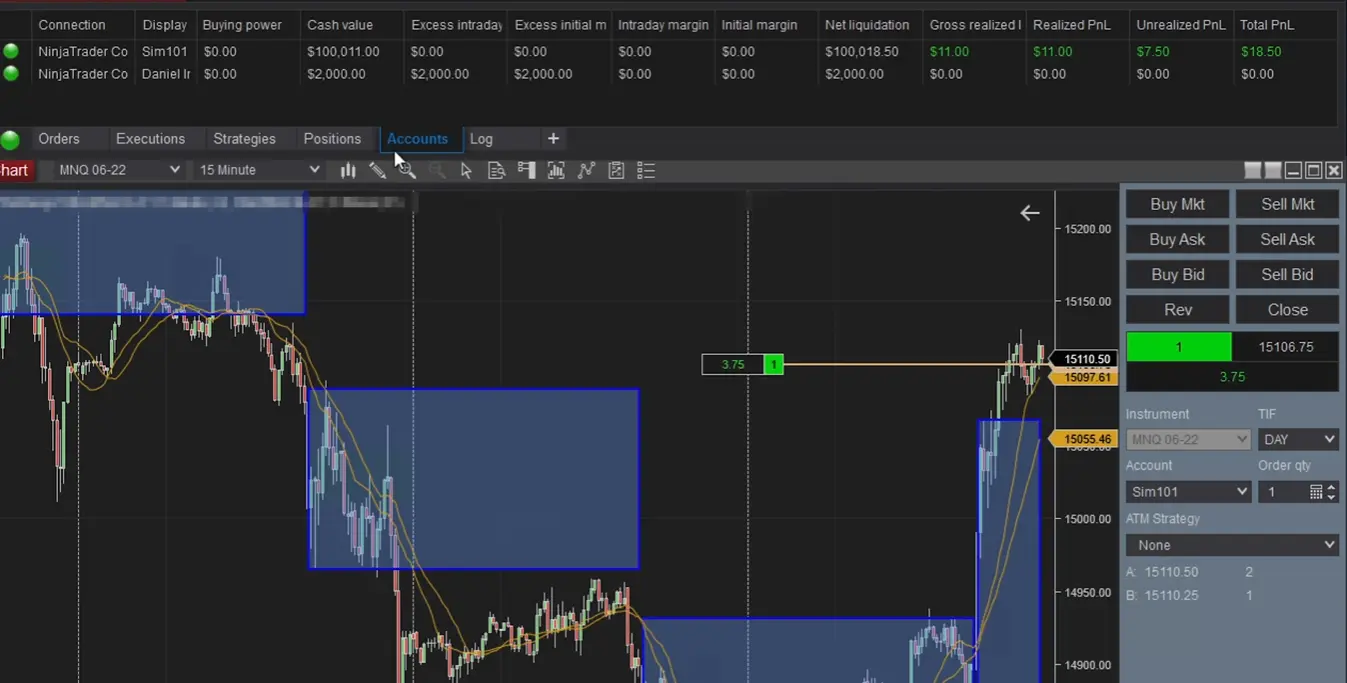1347x683 pixels.
Task: Select the grayed zoom out magnifier
Action: click(437, 170)
